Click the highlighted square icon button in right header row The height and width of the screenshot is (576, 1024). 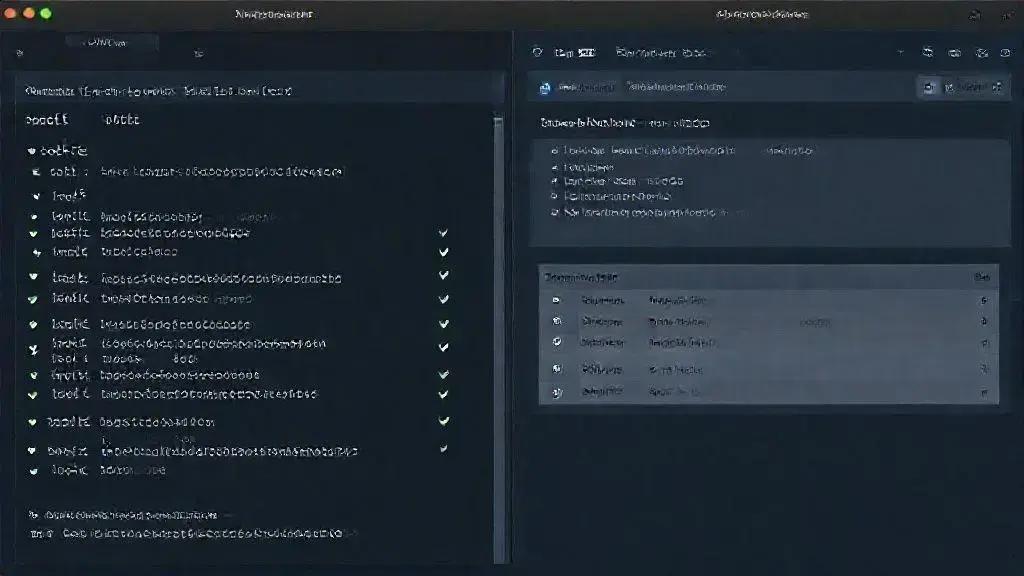(x=931, y=88)
